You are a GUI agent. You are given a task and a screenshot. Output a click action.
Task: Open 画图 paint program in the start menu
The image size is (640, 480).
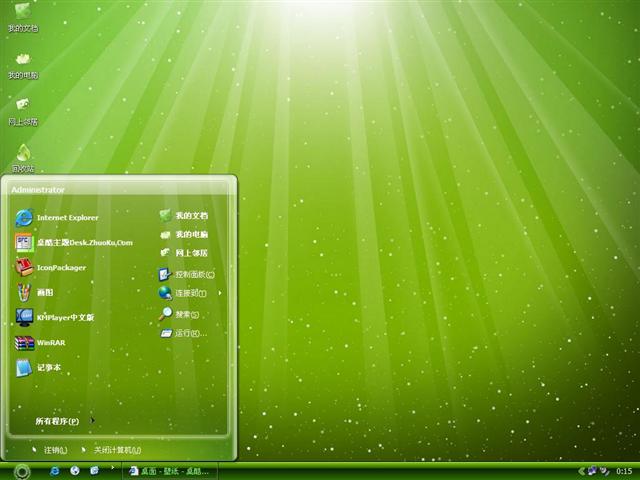click(34, 292)
